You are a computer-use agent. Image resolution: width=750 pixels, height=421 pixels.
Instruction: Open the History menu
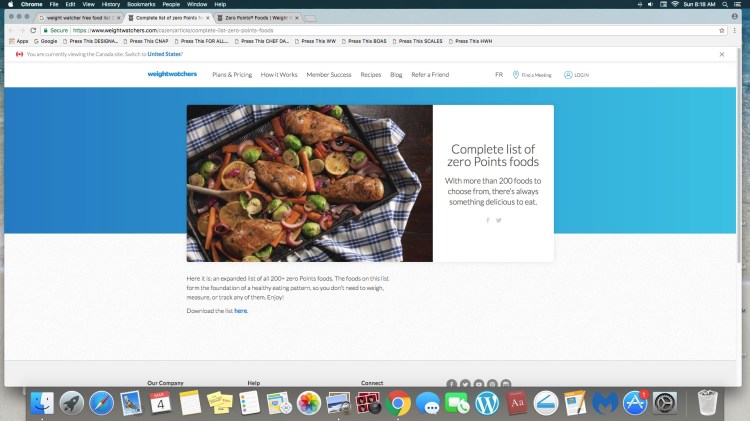click(110, 4)
